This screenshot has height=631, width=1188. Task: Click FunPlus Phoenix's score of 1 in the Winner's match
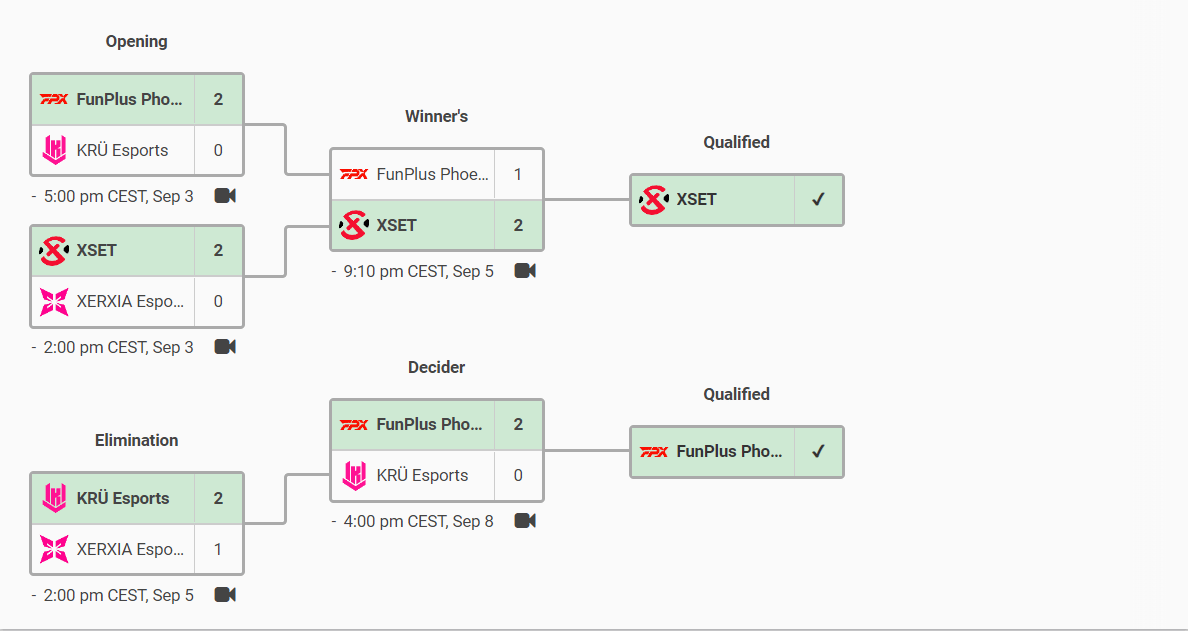click(518, 174)
